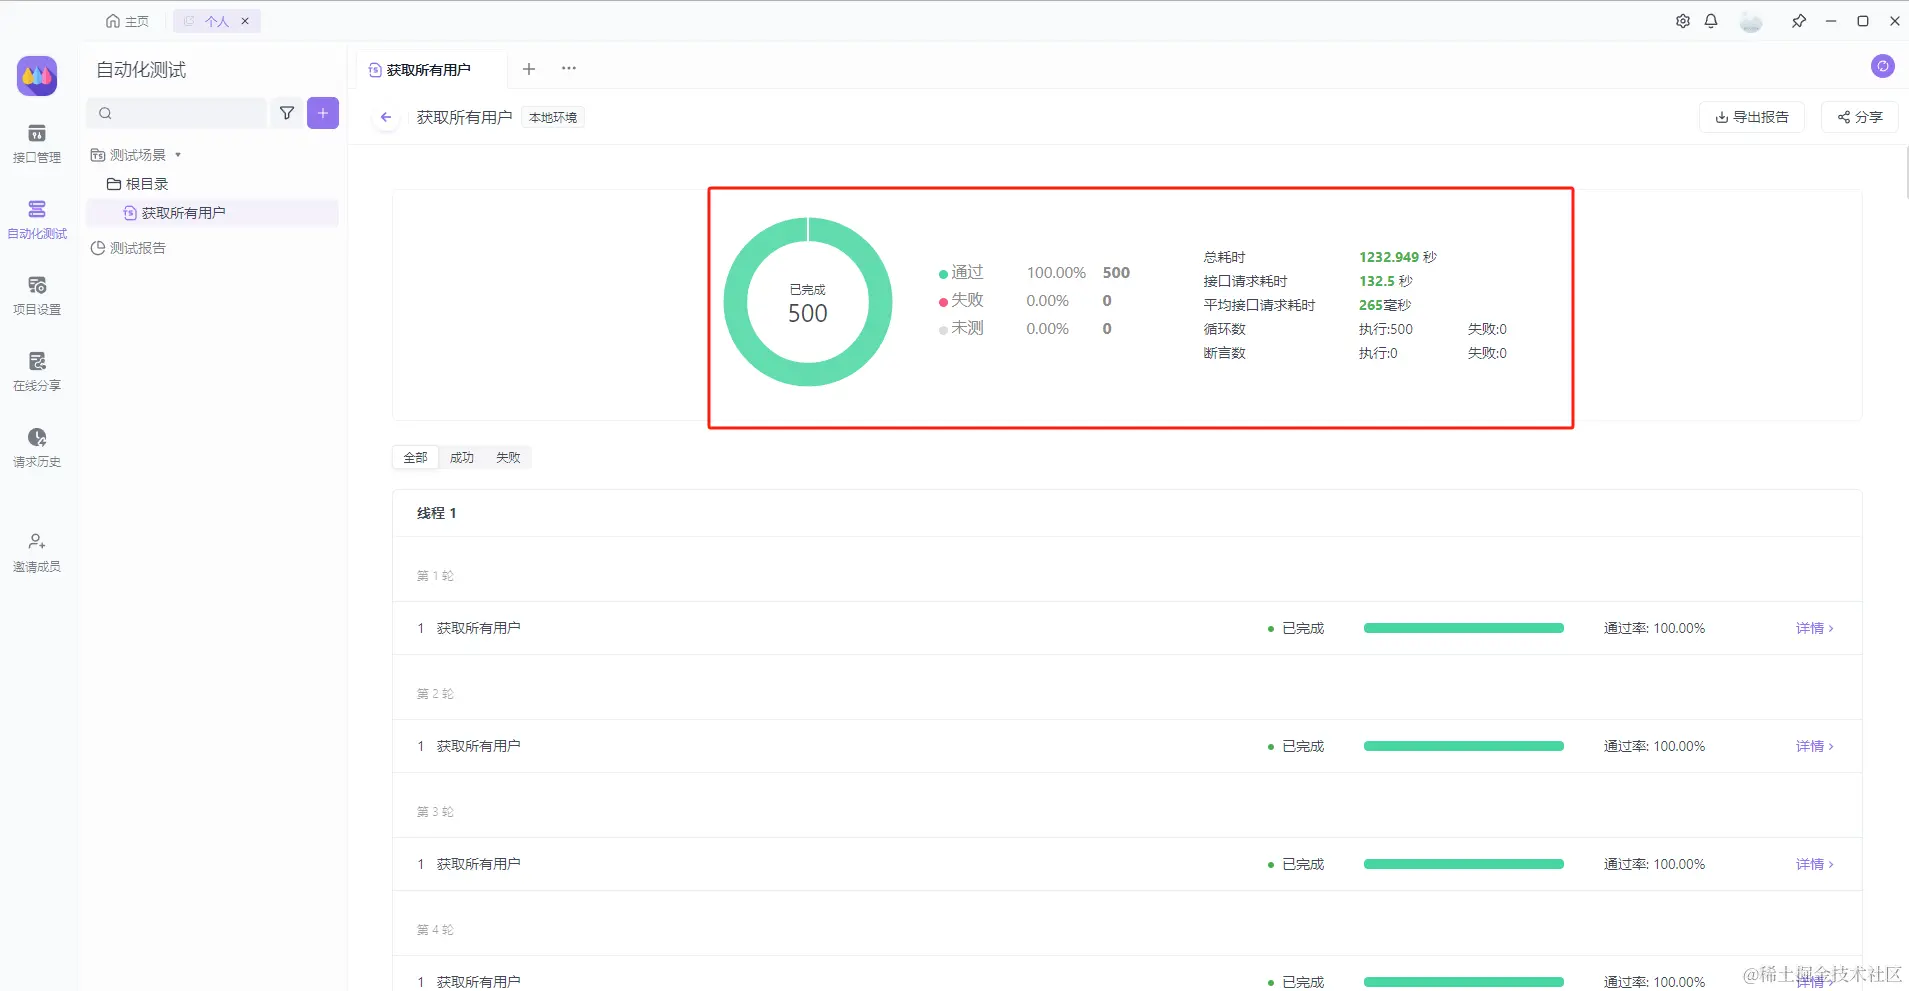The height and width of the screenshot is (991, 1909).
Task: Click the filter funnel icon
Action: click(287, 113)
